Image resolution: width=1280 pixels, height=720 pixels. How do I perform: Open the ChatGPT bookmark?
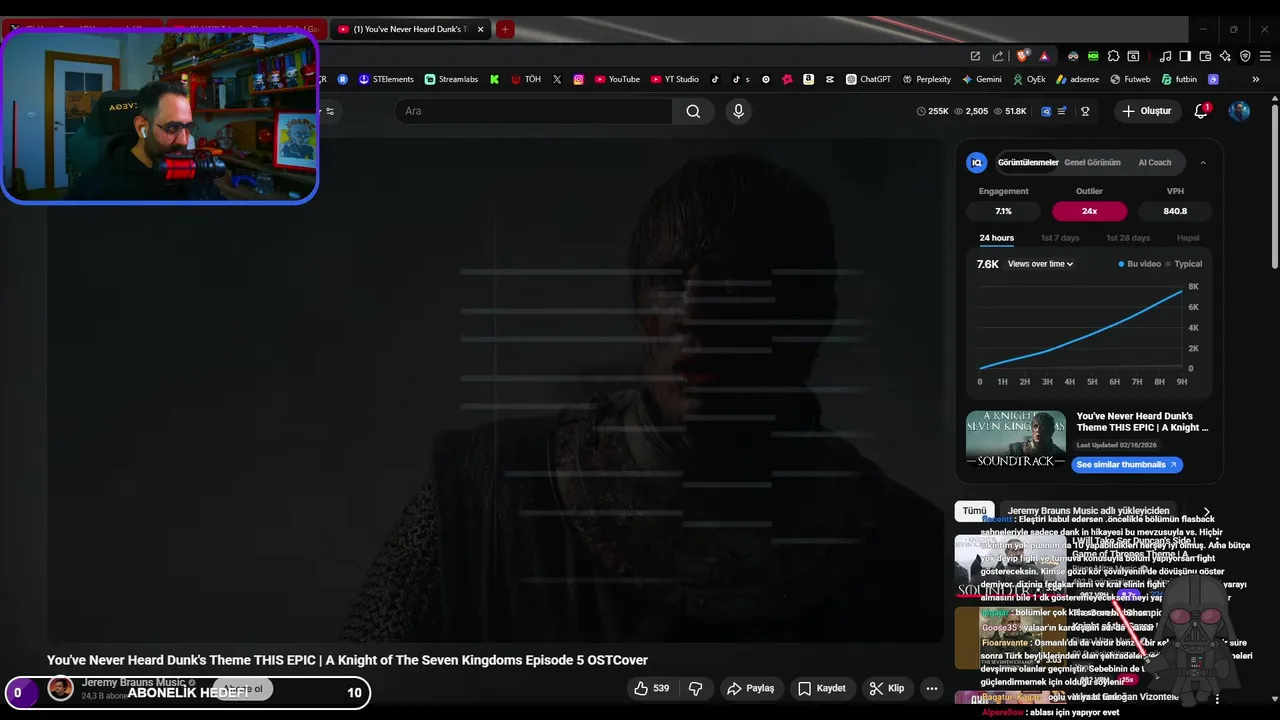pyautogui.click(x=868, y=79)
